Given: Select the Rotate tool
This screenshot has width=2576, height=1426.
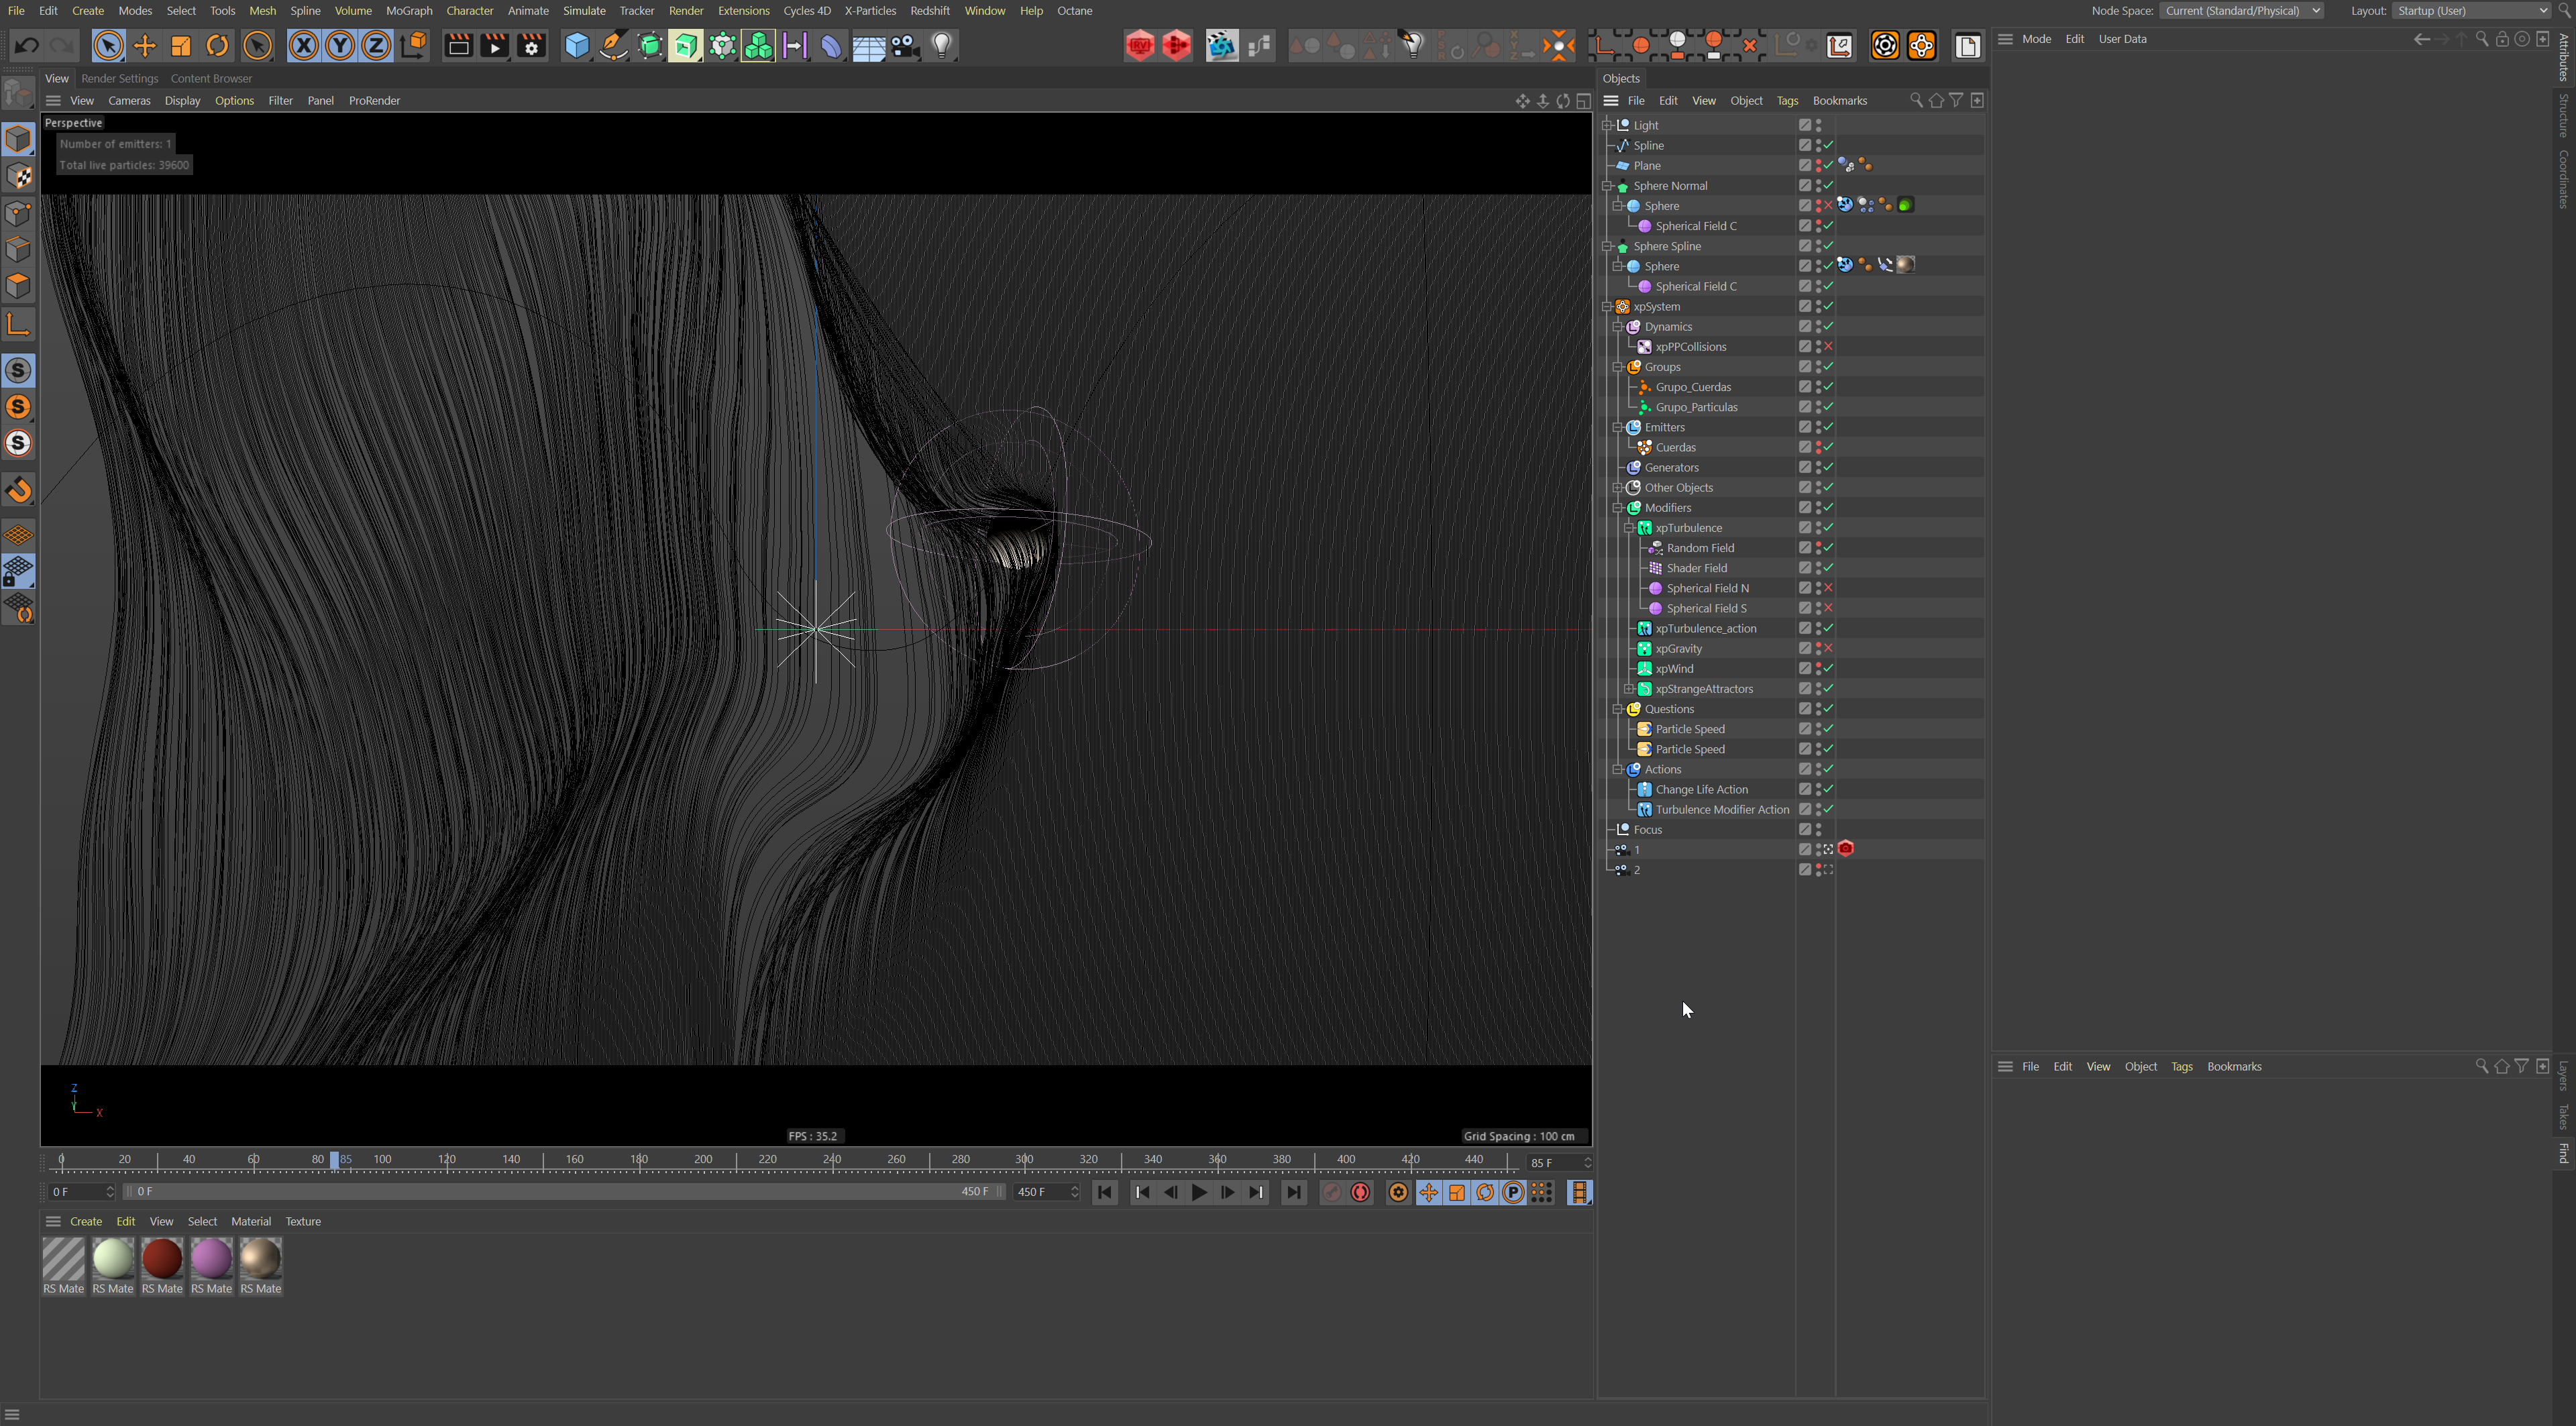Looking at the screenshot, I should coord(217,46).
